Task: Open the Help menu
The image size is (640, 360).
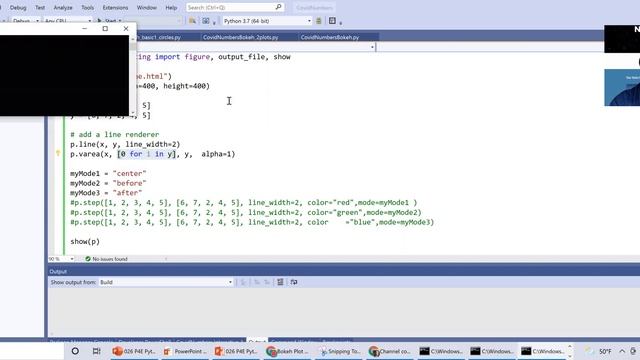Action: (x=171, y=7)
